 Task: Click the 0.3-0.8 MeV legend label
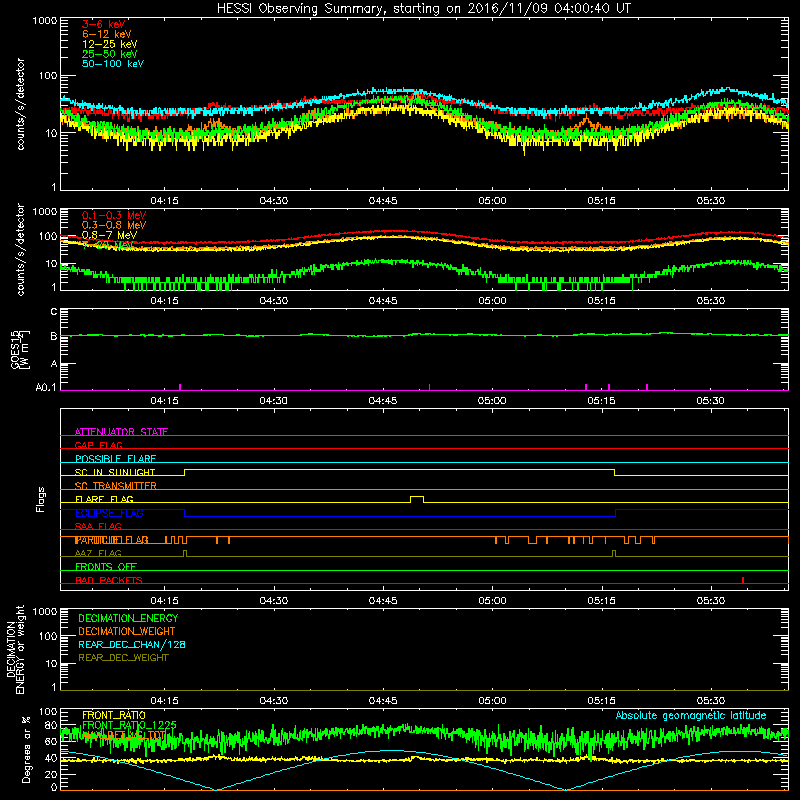pos(114,225)
